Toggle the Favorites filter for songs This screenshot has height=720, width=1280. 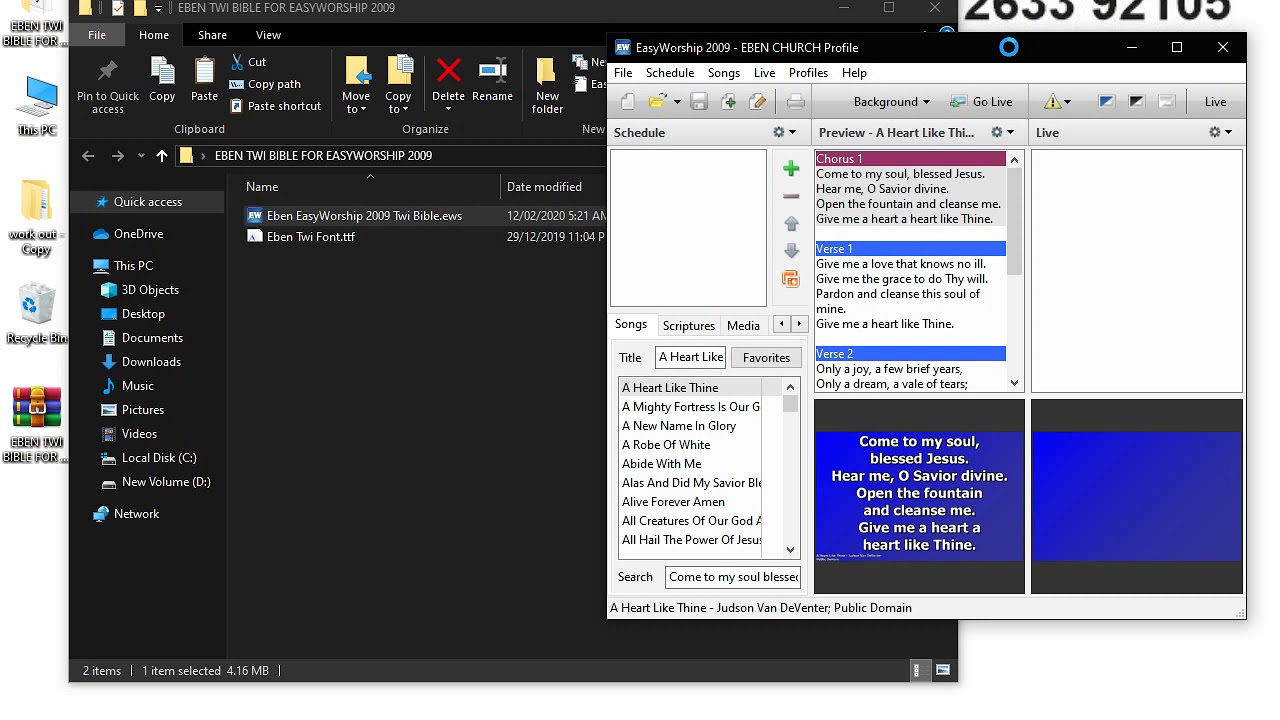(766, 358)
